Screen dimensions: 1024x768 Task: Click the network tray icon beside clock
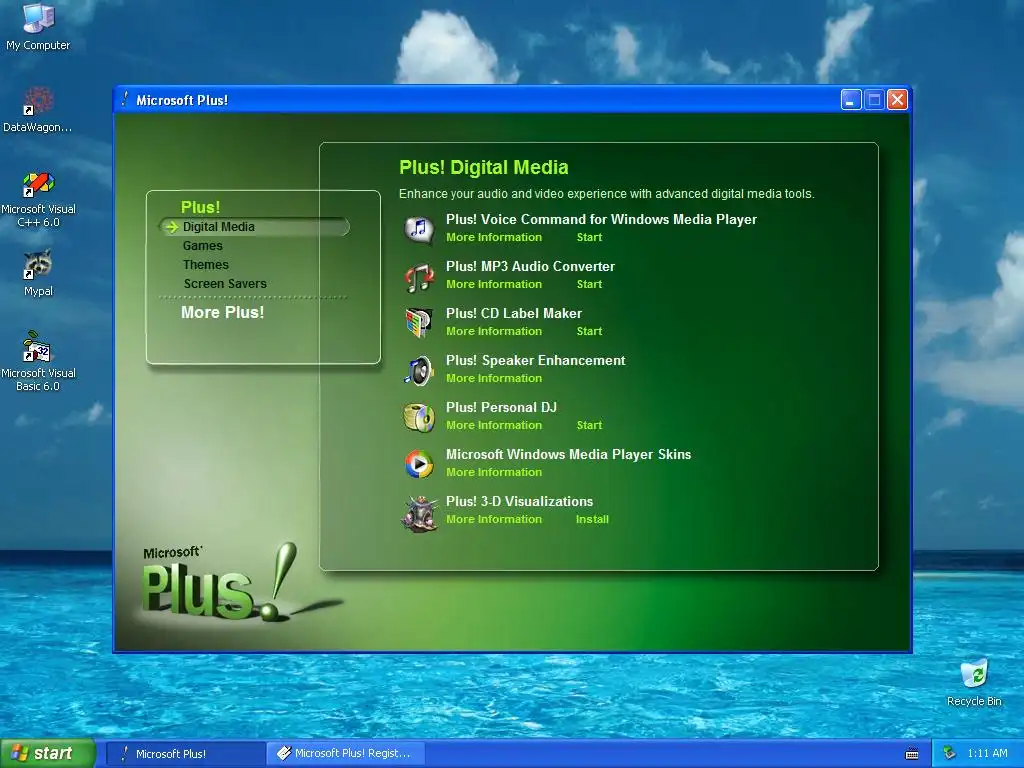coord(949,753)
